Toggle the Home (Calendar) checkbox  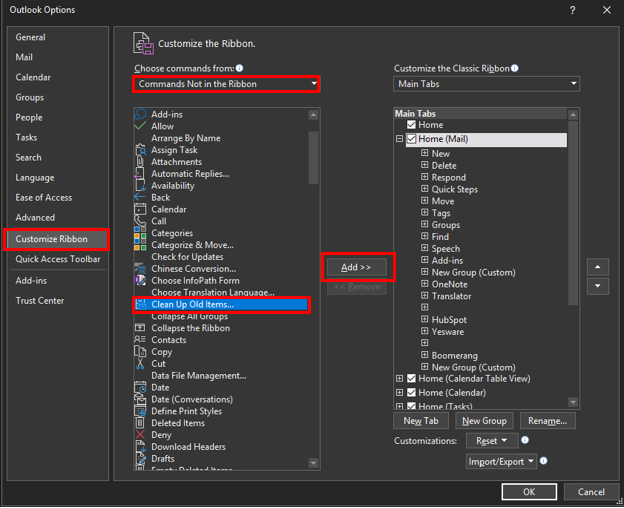(411, 393)
